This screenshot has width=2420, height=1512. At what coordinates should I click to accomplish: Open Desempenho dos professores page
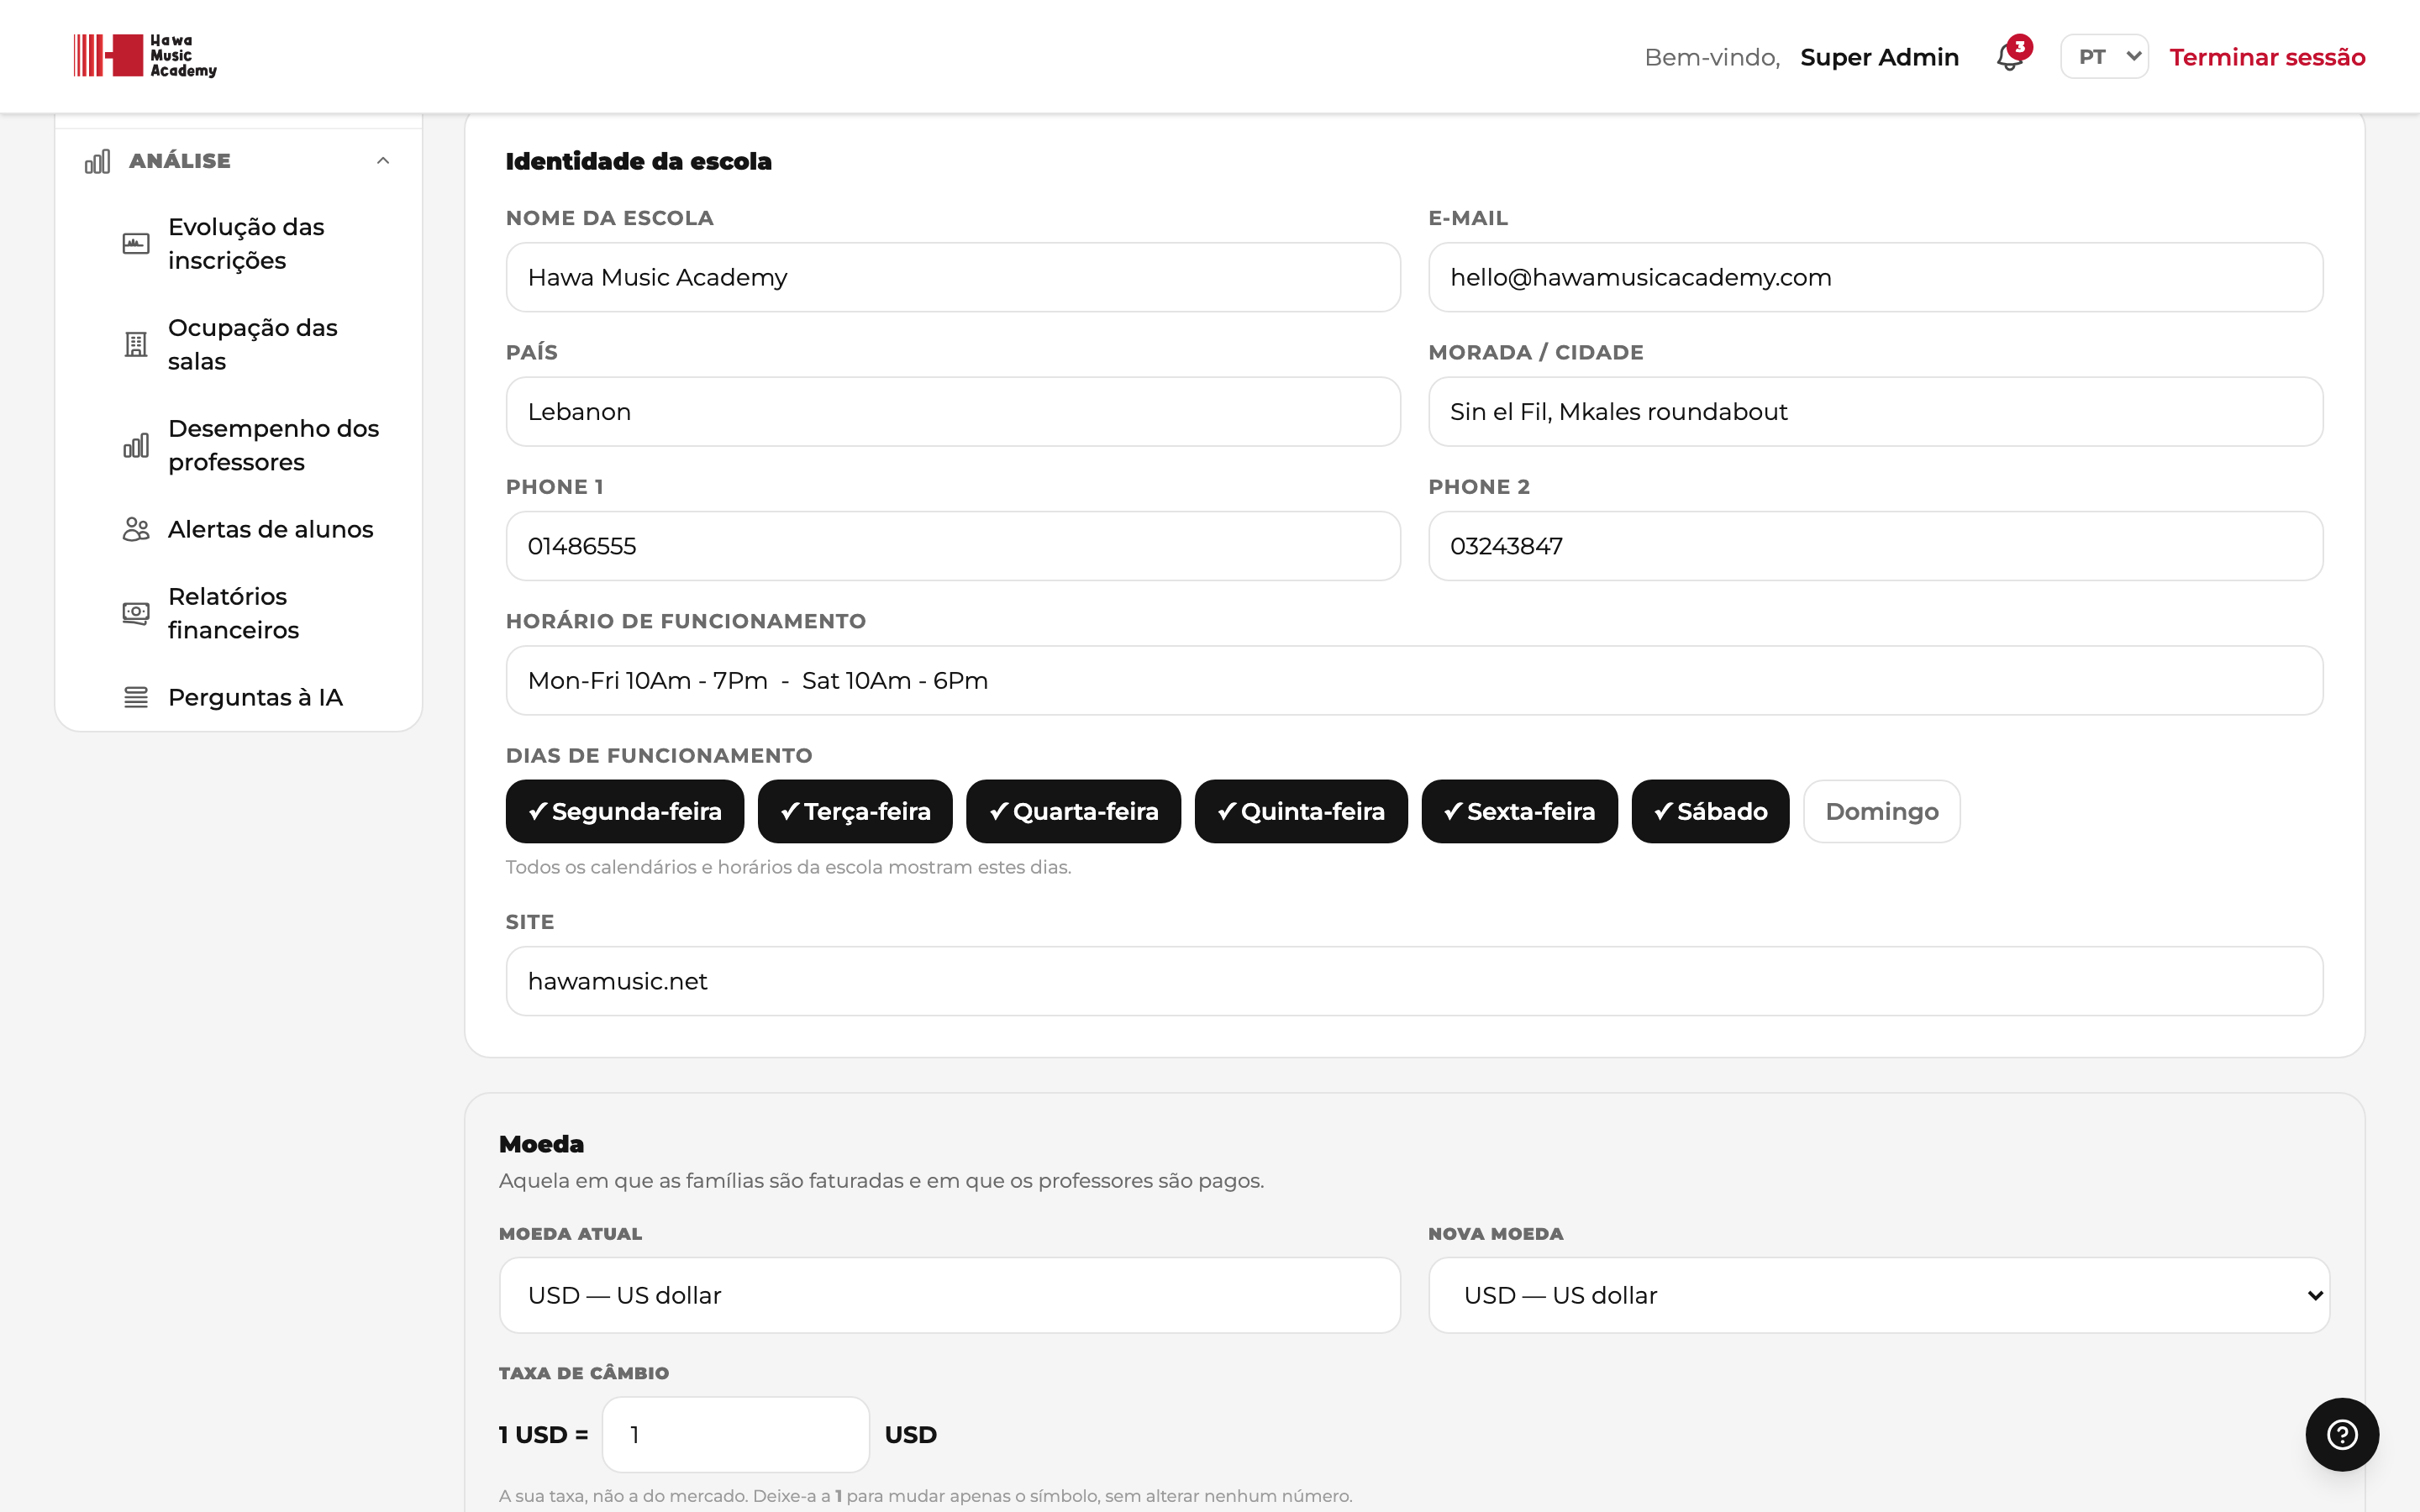pyautogui.click(x=273, y=445)
